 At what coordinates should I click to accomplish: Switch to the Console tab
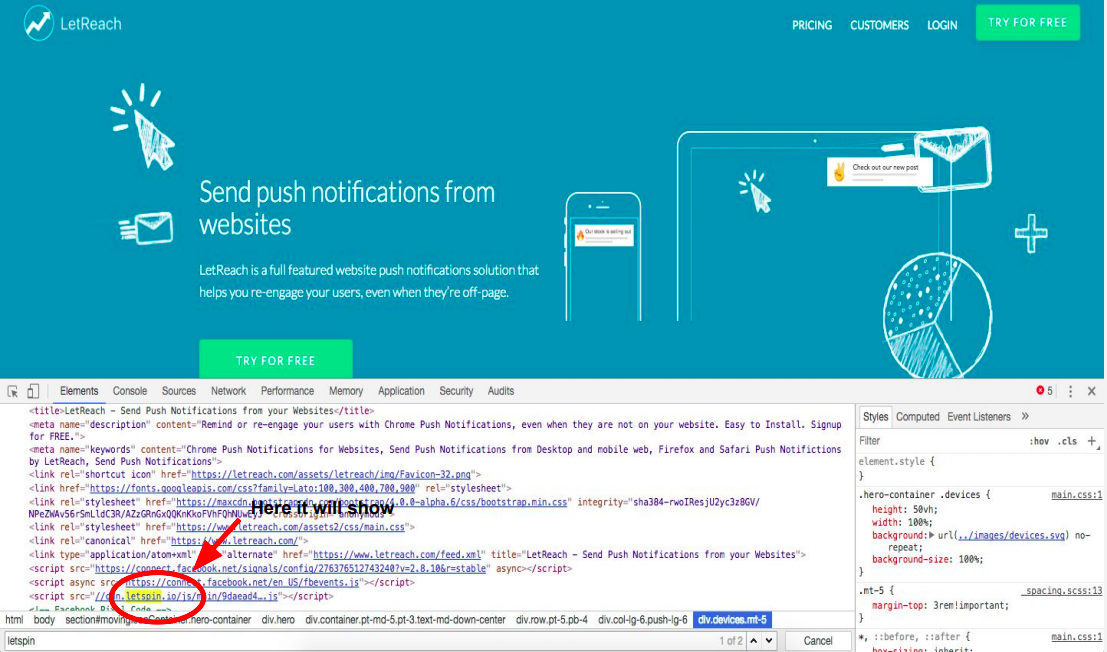click(x=130, y=391)
